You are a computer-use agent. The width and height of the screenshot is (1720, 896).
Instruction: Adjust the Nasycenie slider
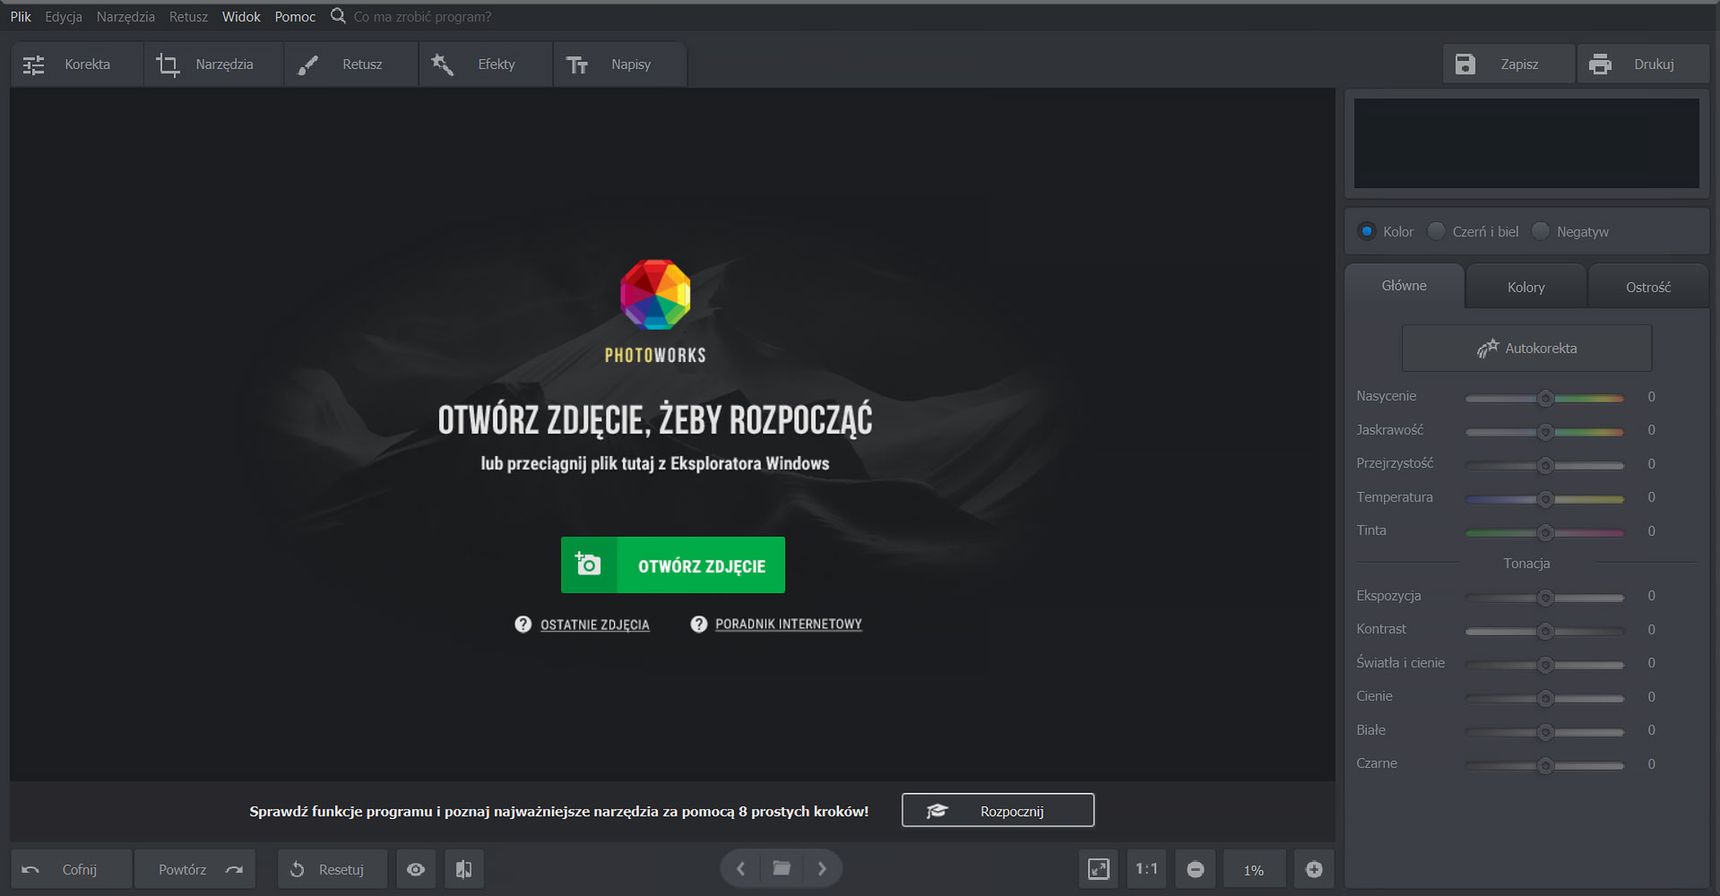[x=1545, y=398]
